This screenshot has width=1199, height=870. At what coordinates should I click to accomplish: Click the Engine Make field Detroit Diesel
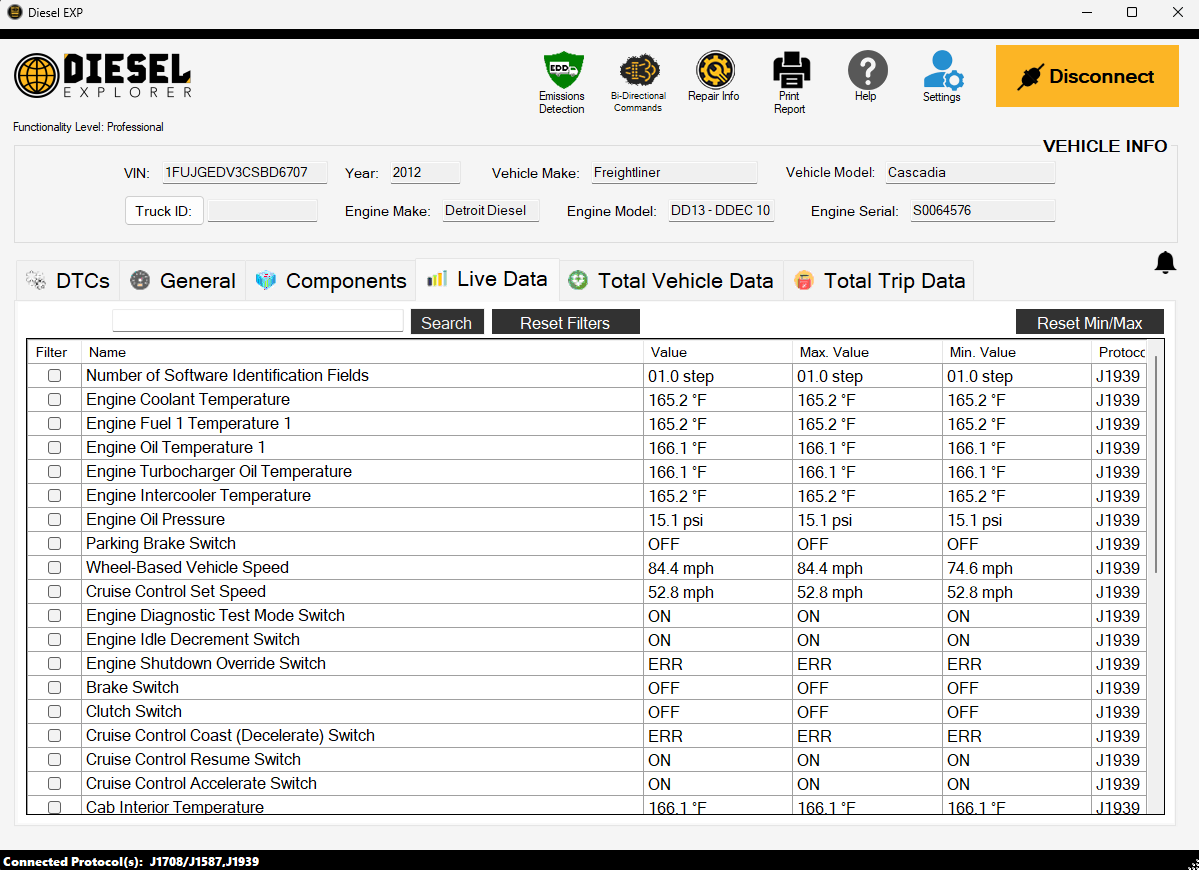click(491, 211)
